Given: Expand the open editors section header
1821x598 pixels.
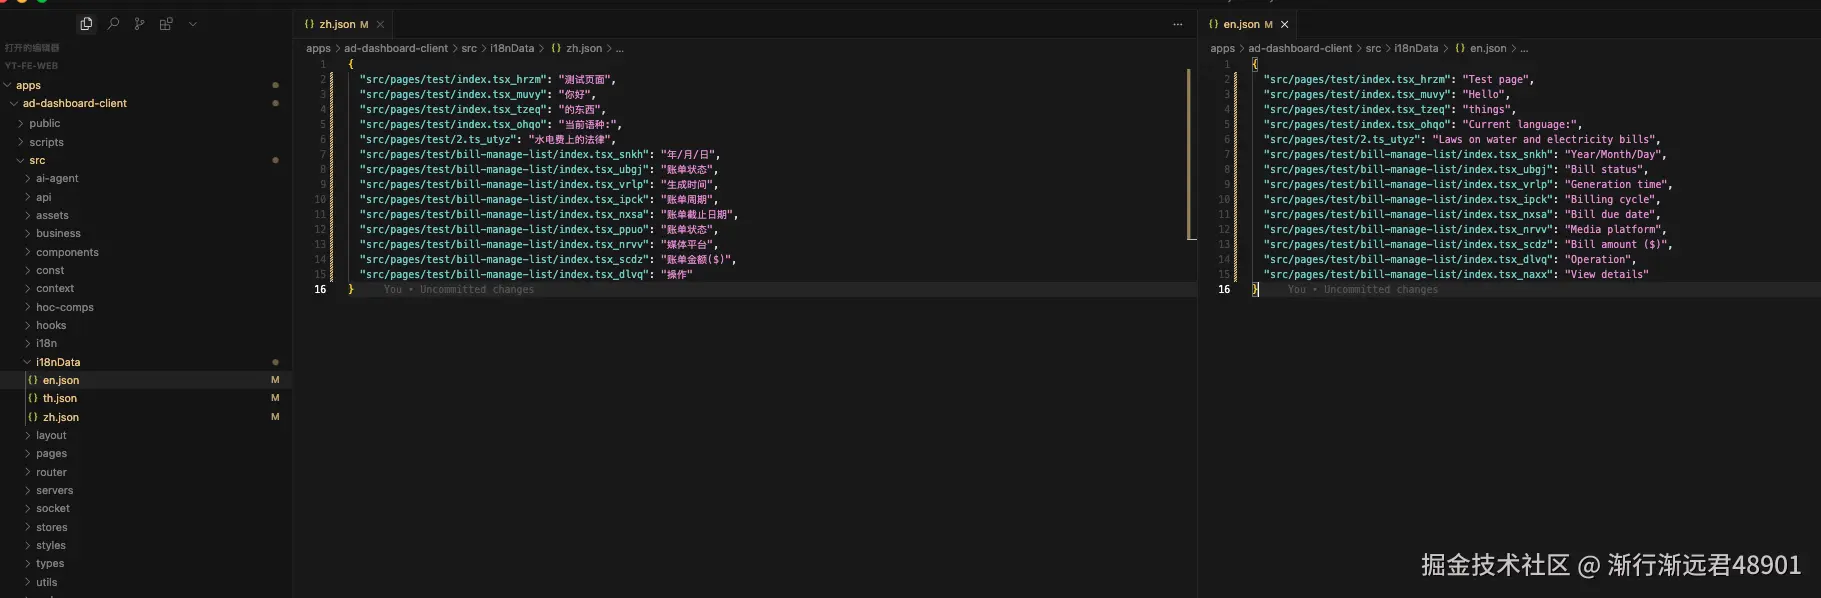Looking at the screenshot, I should (x=32, y=48).
